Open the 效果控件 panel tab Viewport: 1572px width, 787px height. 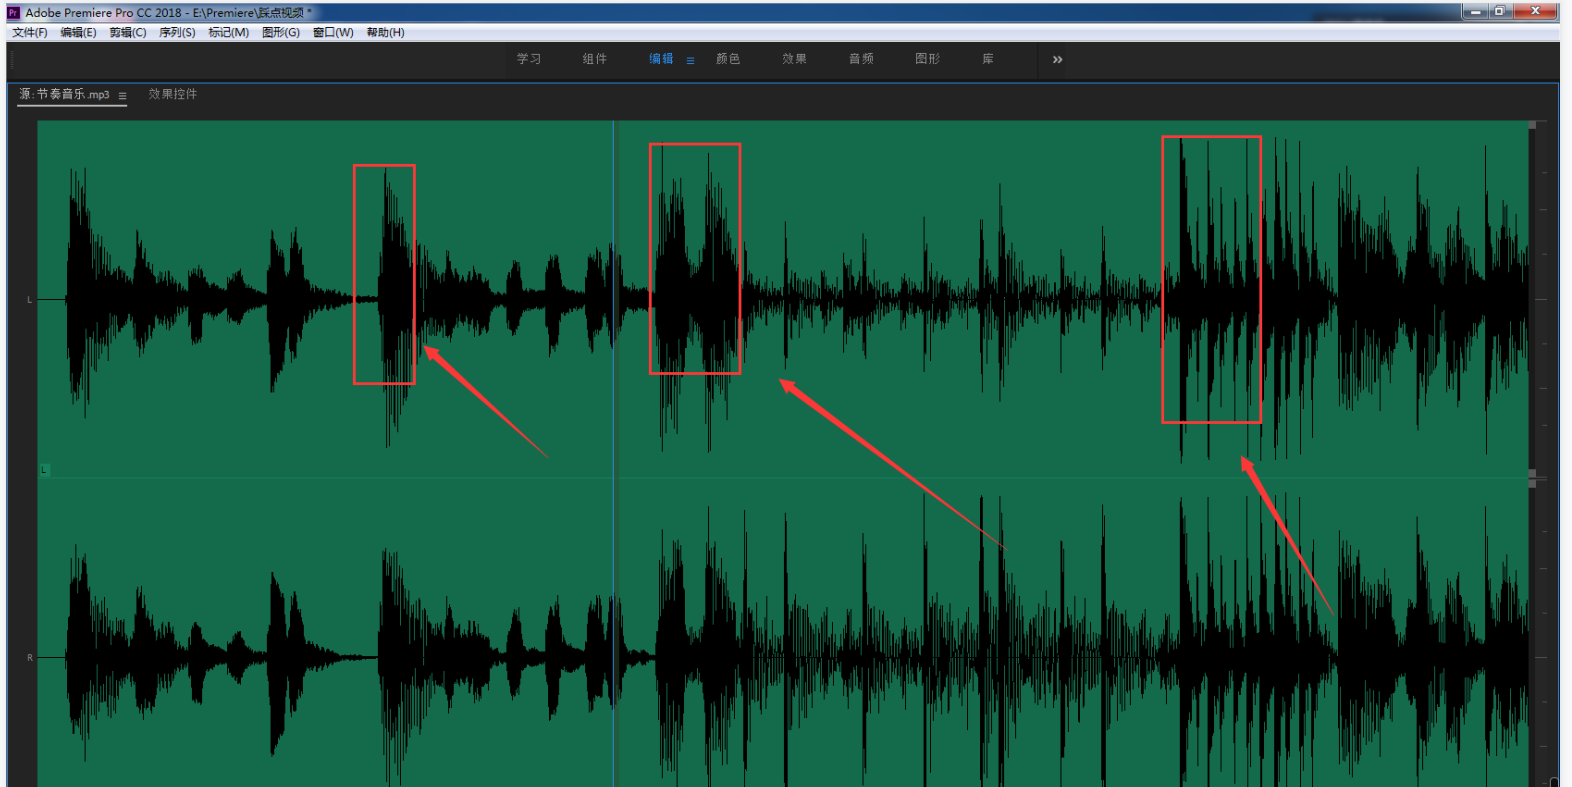[x=173, y=94]
